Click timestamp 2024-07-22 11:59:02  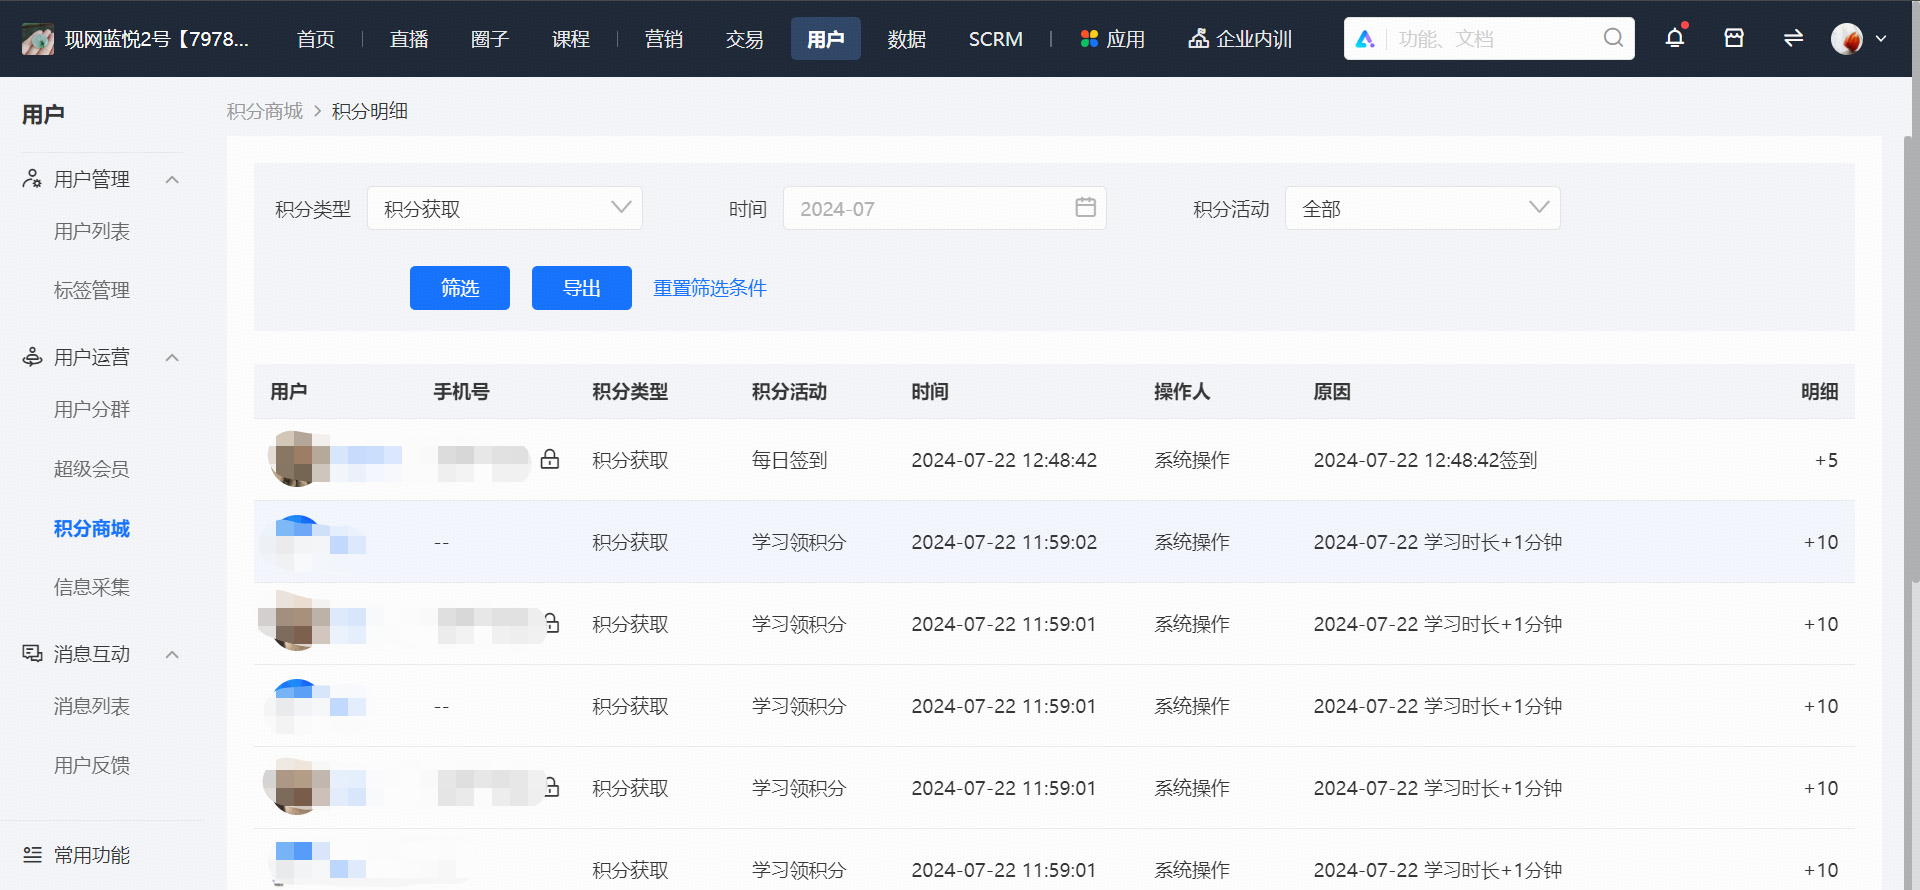coord(1004,542)
